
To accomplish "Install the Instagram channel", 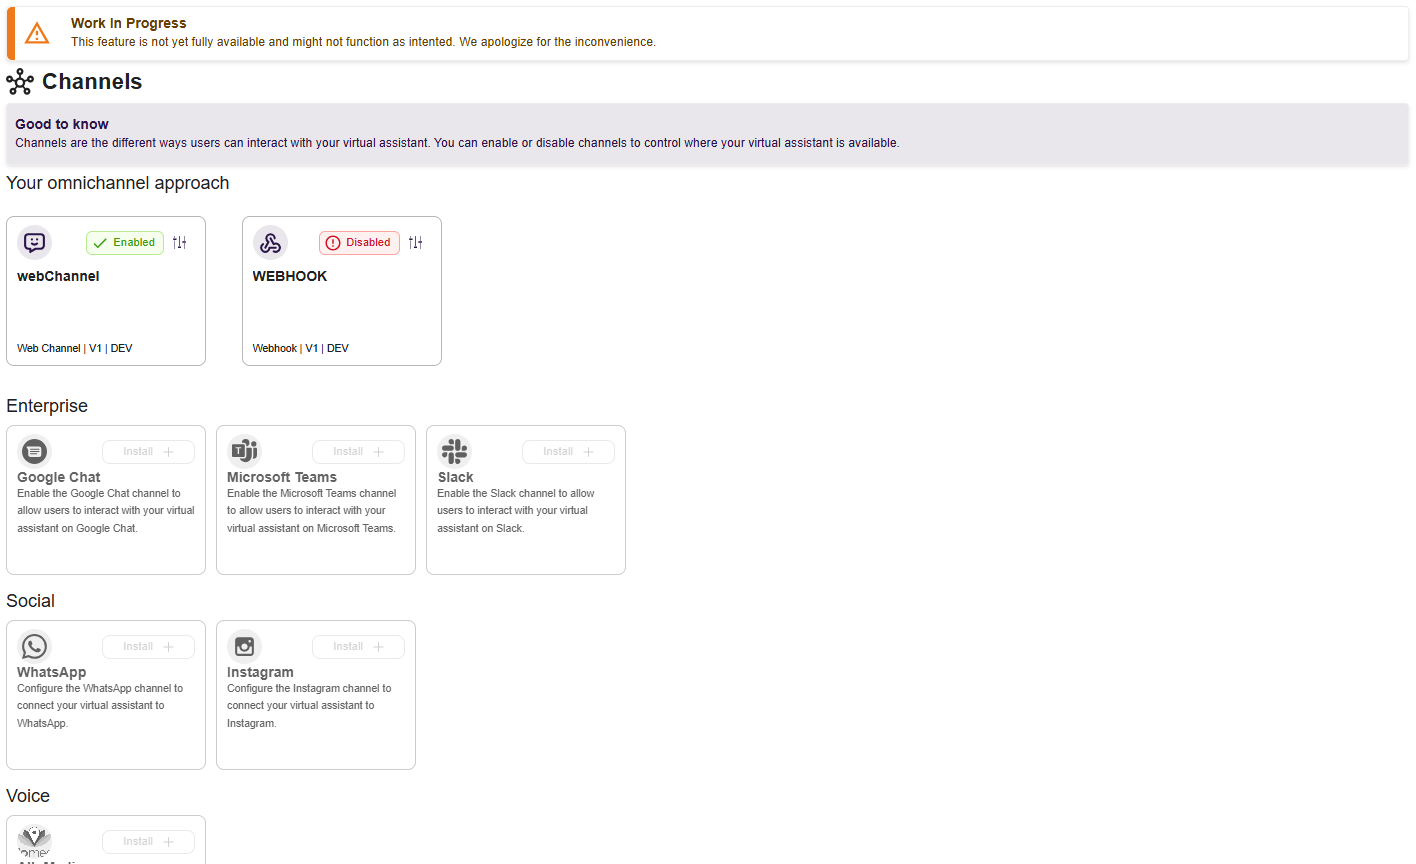I will 358,647.
